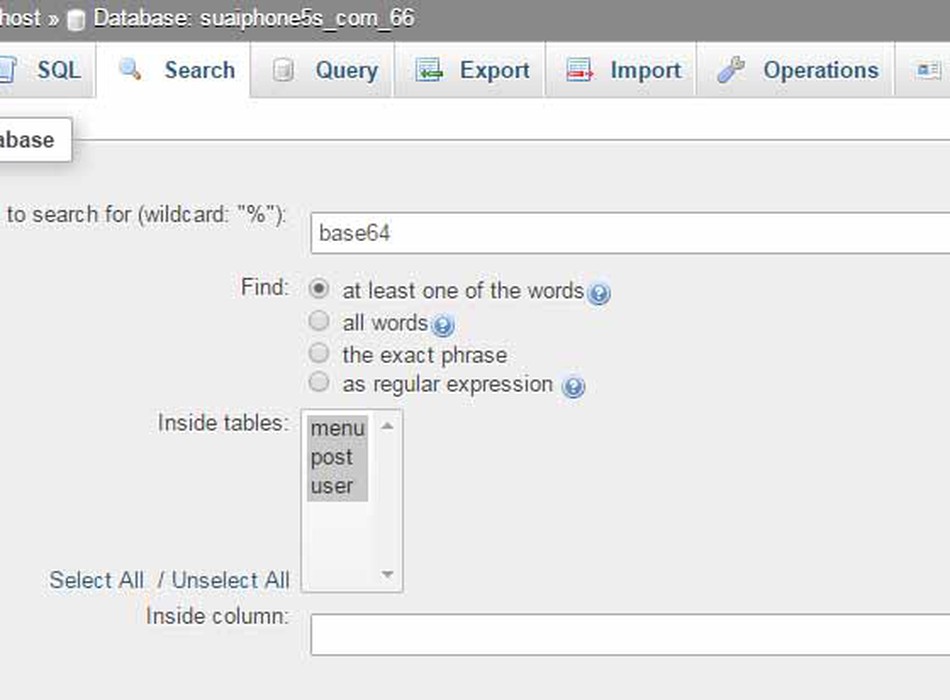
Task: Click the Query tab database icon
Action: [x=284, y=70]
